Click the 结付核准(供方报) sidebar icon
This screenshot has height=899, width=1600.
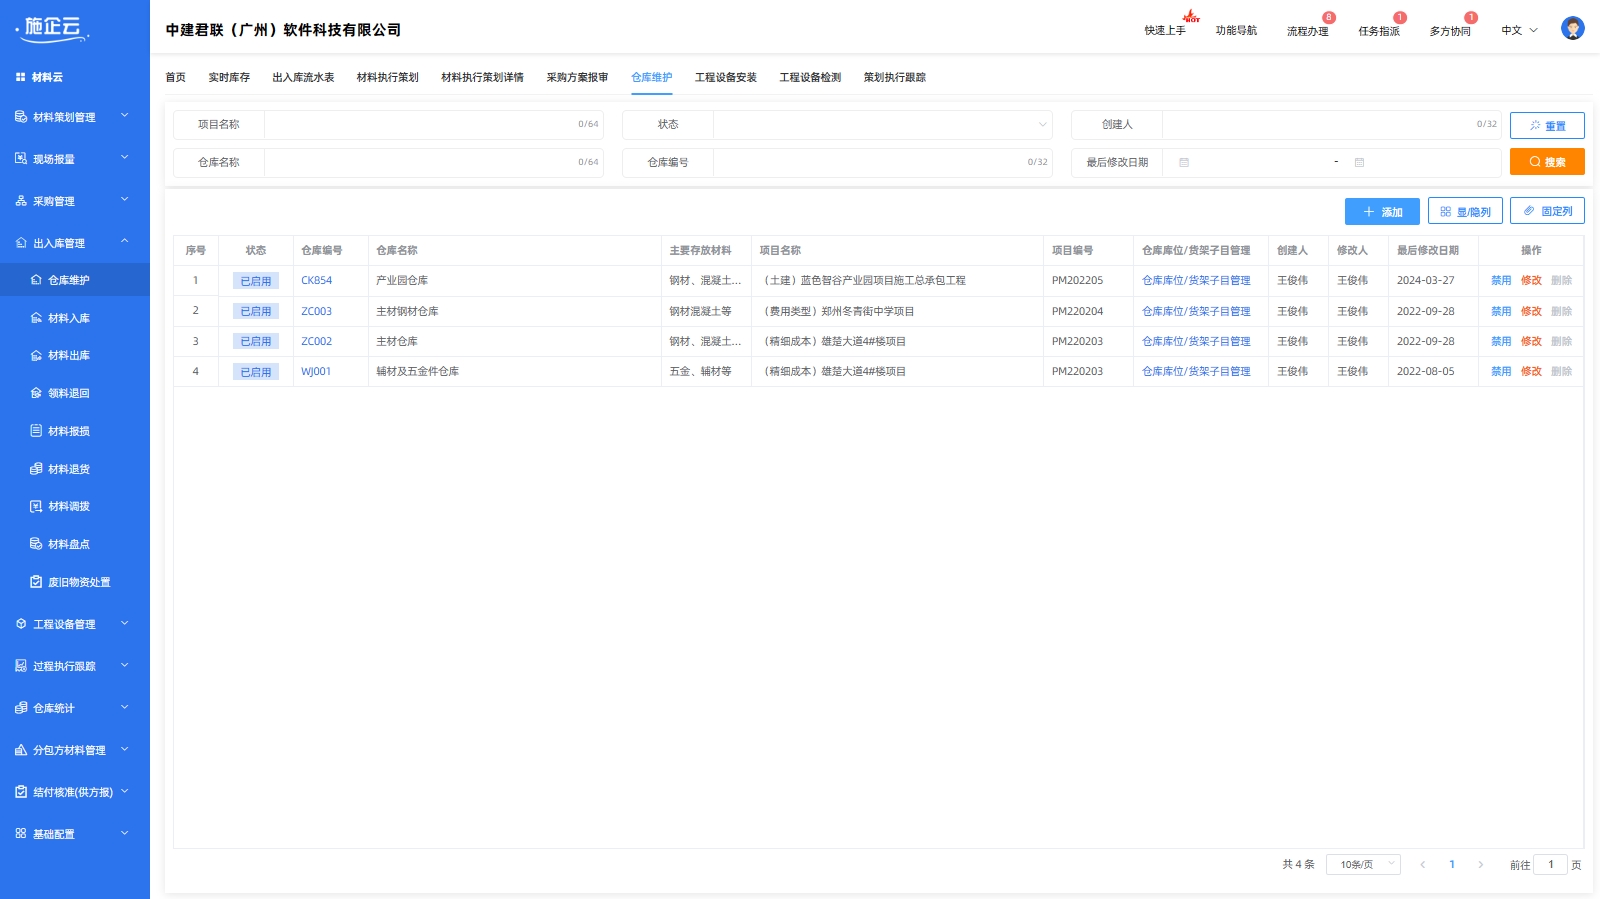[x=21, y=792]
